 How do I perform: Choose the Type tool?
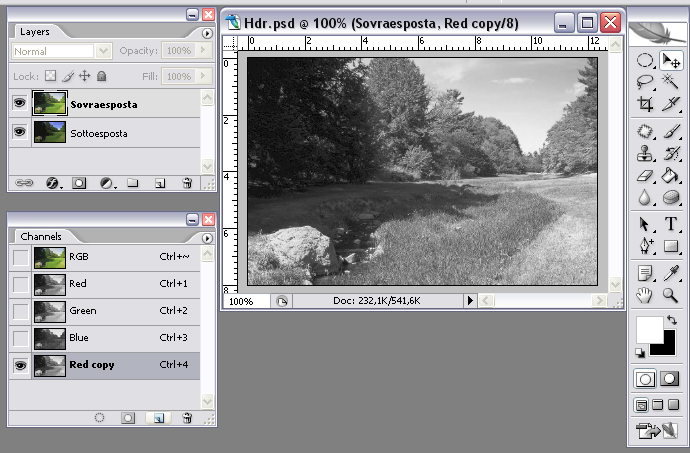click(x=671, y=223)
